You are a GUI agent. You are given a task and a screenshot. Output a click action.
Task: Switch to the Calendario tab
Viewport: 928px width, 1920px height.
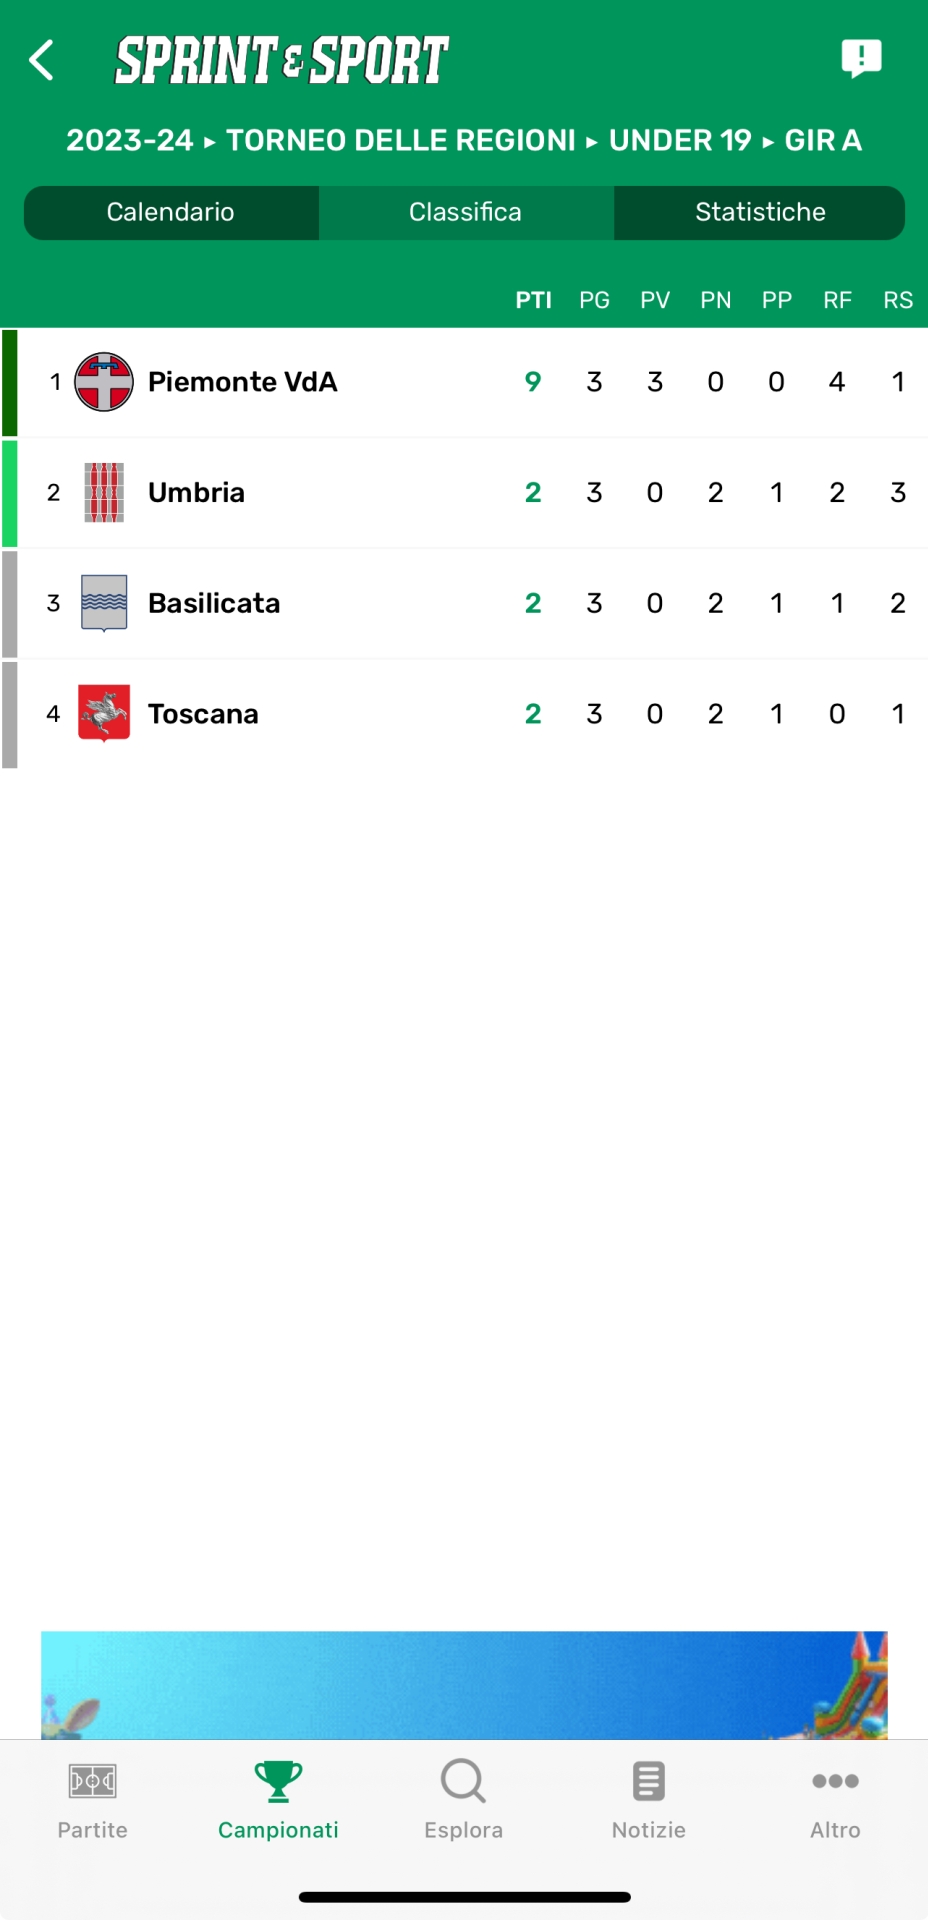[171, 212]
